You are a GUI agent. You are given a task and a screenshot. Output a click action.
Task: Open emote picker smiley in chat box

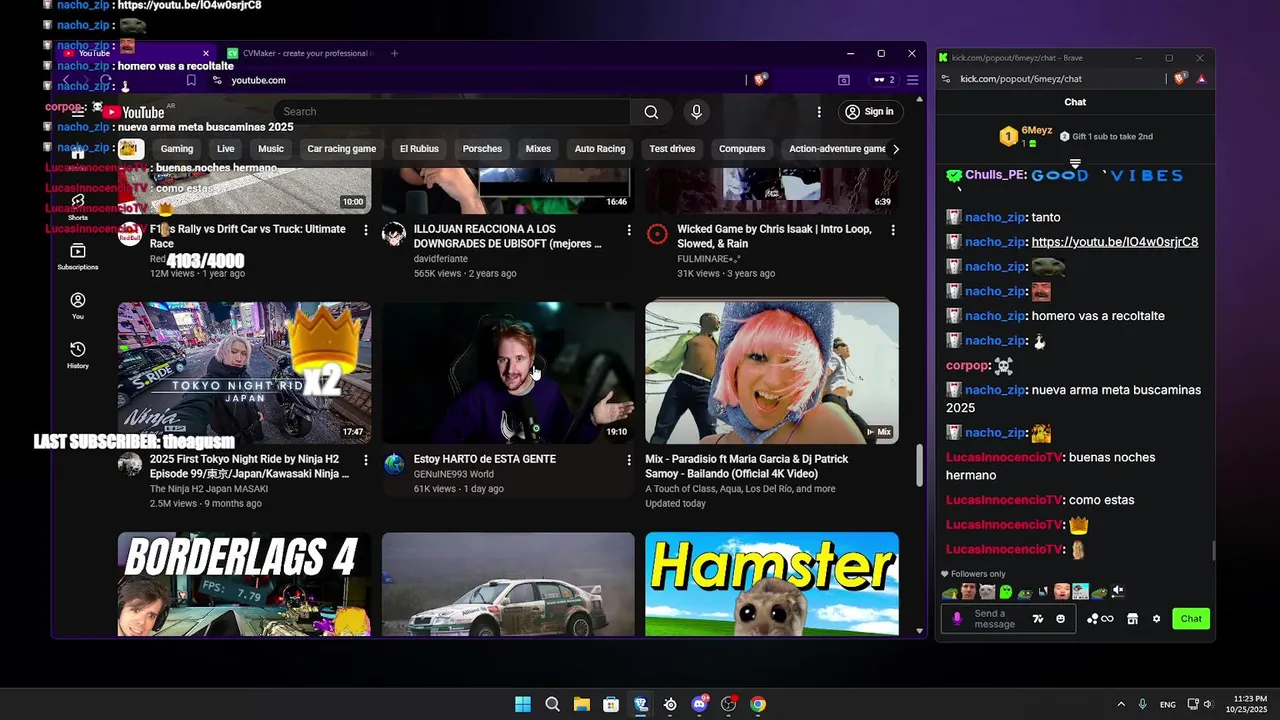pos(1060,619)
